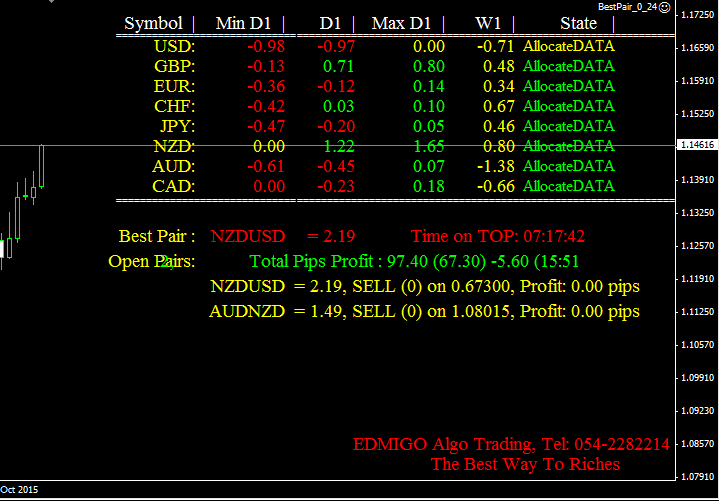Click EUR Max D1 value 0.14

click(429, 86)
